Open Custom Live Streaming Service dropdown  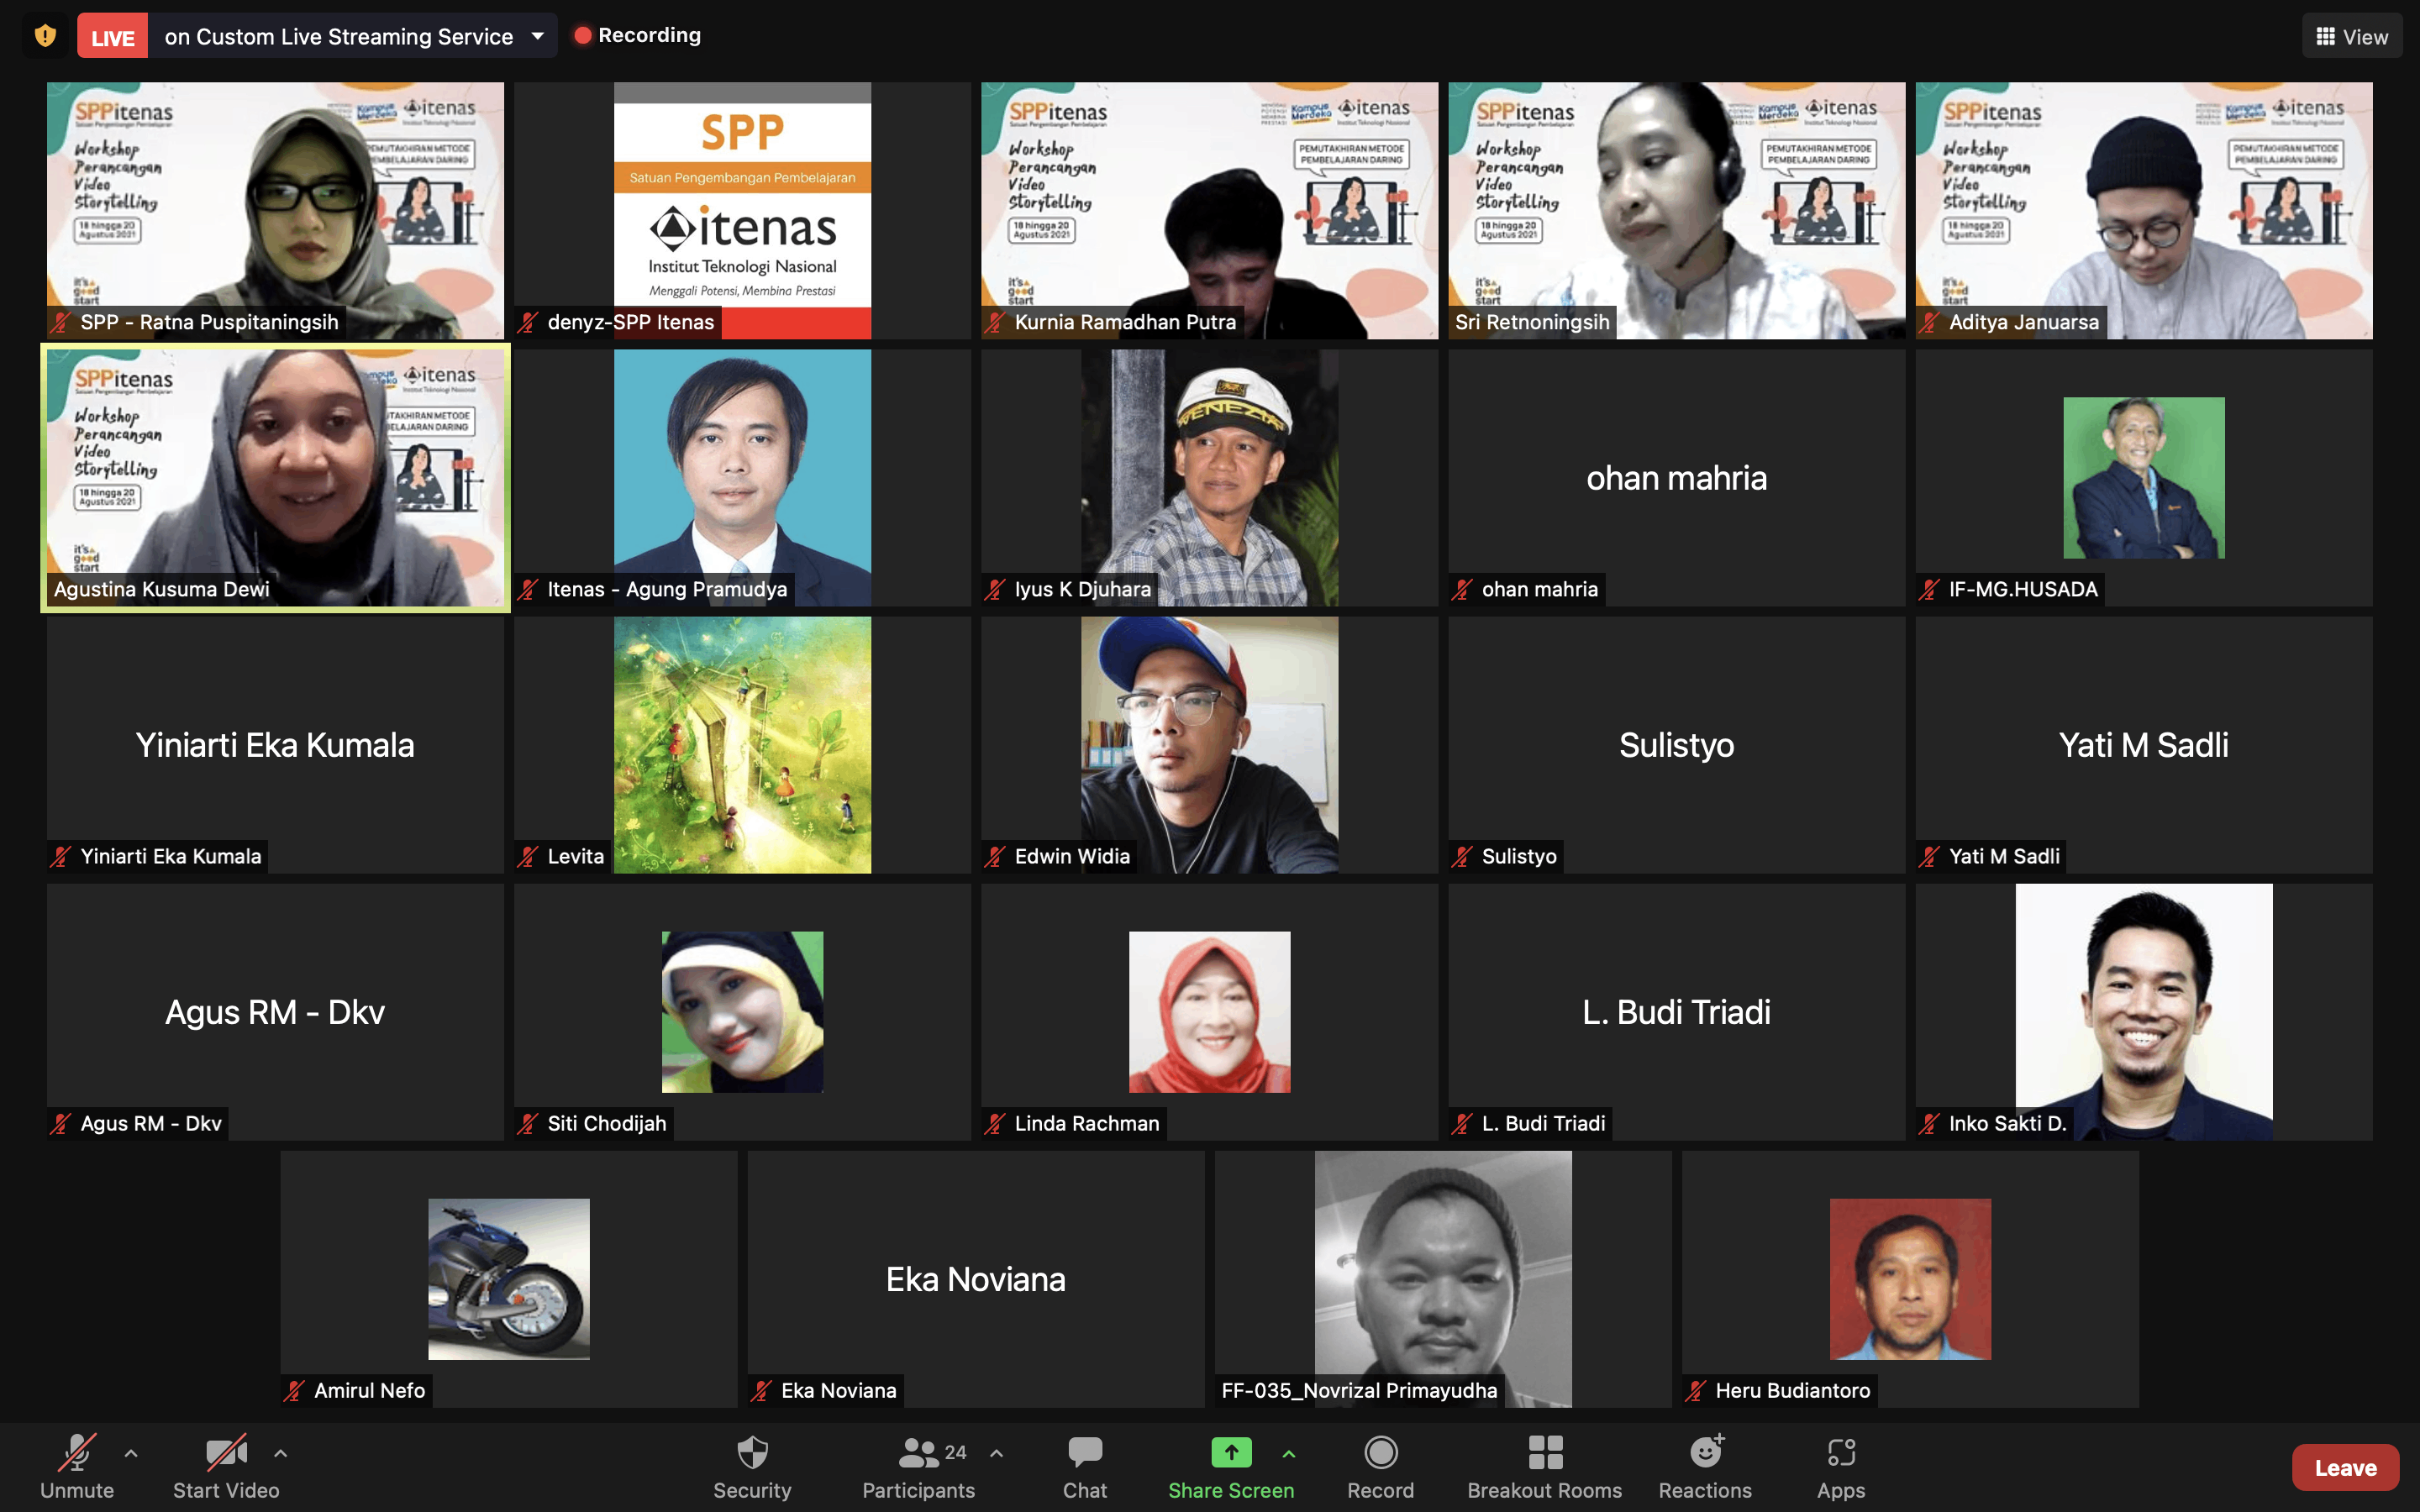pyautogui.click(x=538, y=36)
